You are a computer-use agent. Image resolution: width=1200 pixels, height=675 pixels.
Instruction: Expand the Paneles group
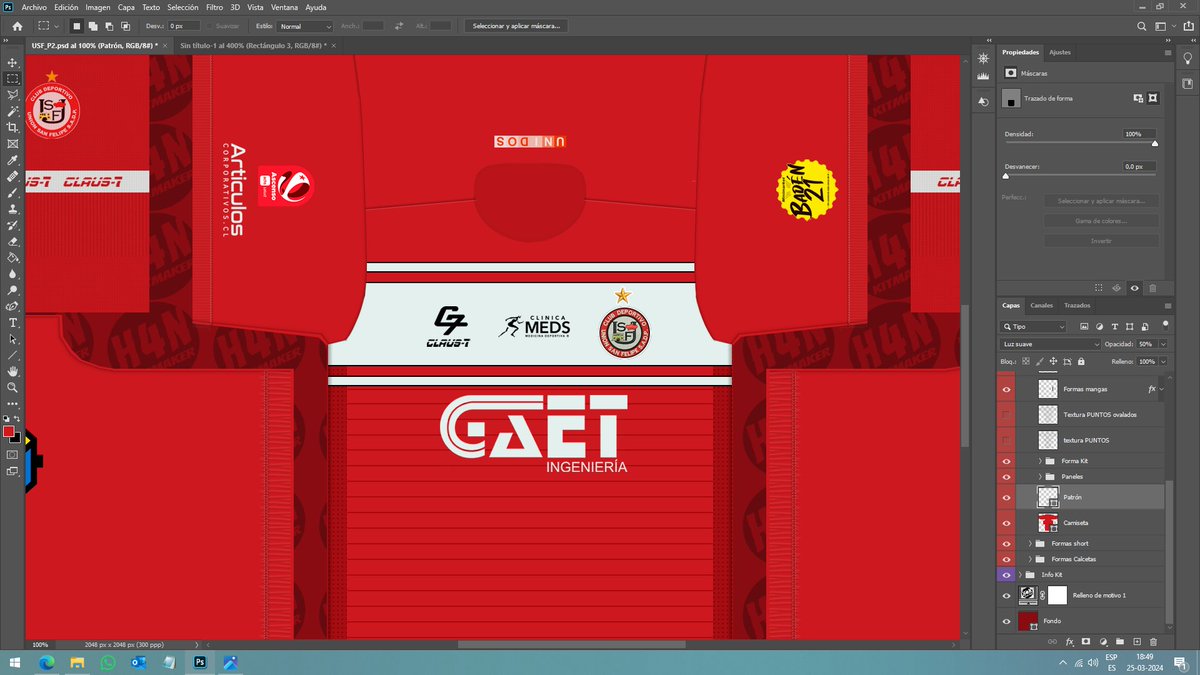[1040, 476]
